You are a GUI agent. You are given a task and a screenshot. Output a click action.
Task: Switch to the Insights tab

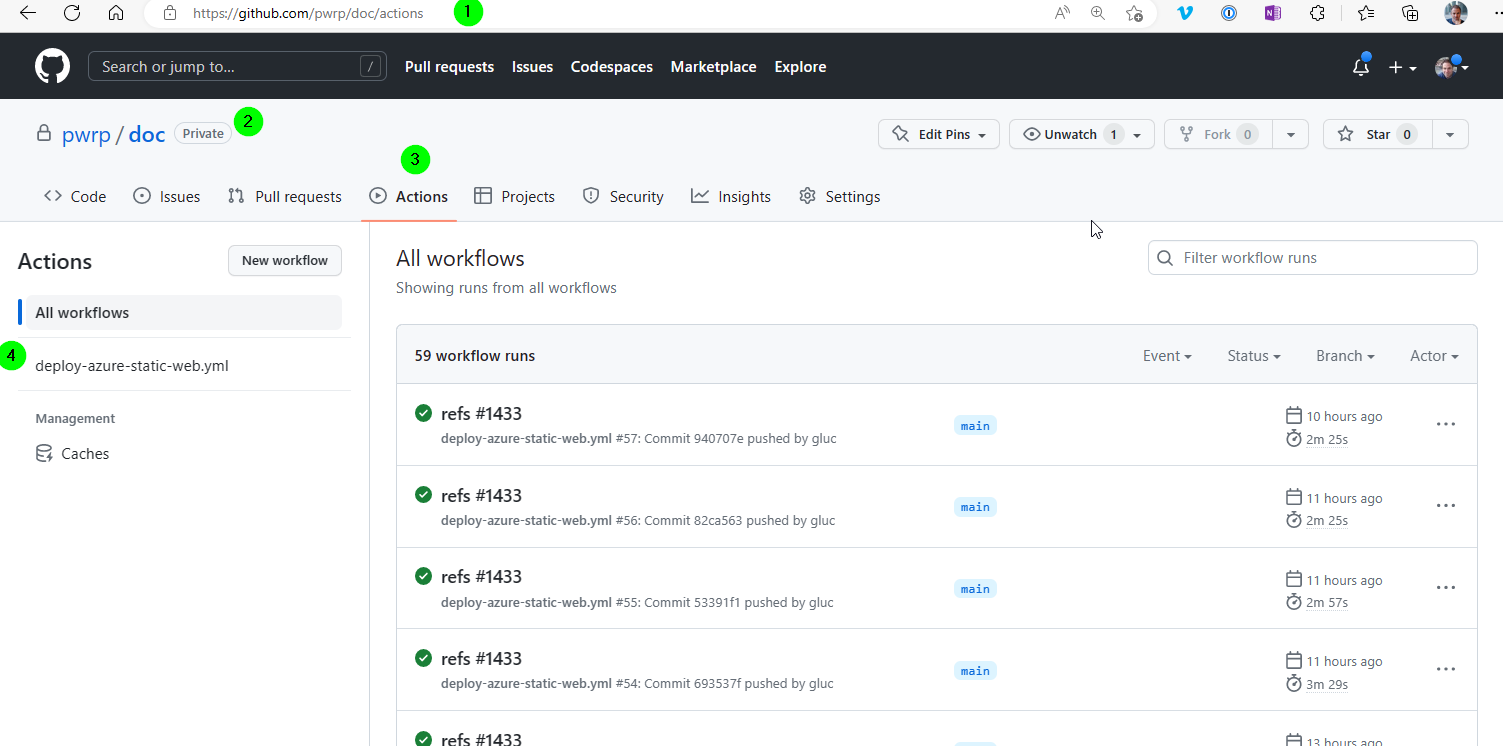[x=731, y=196]
